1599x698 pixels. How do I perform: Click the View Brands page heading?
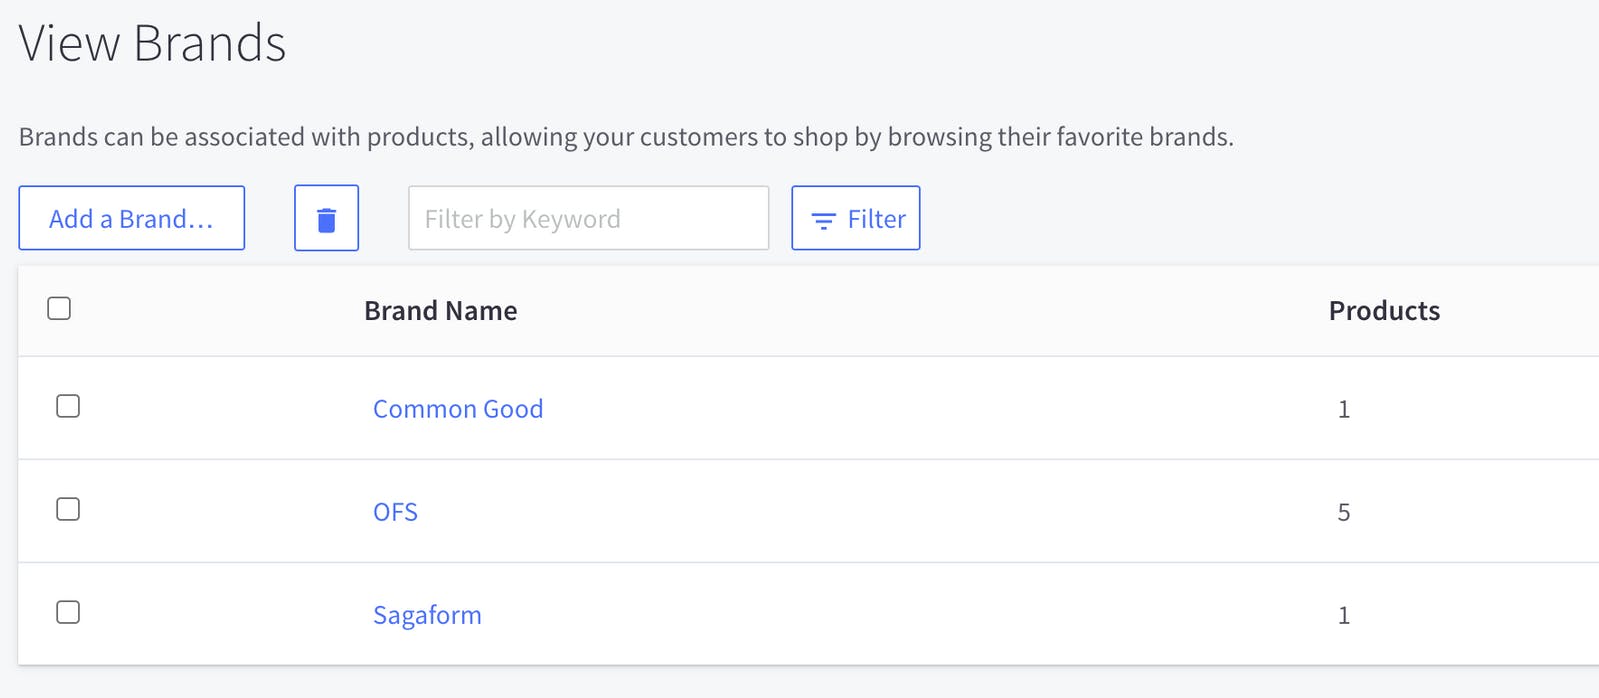coord(152,43)
